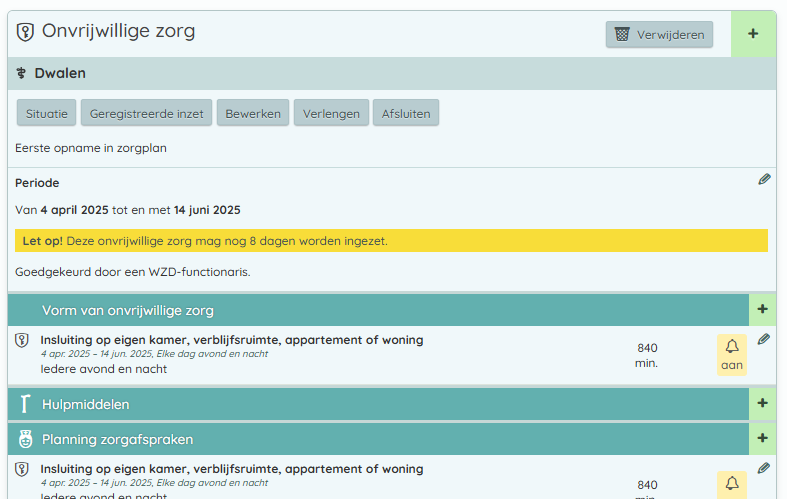Click Verlengen to extend the care
Screen dimensions: 787x499
click(332, 113)
